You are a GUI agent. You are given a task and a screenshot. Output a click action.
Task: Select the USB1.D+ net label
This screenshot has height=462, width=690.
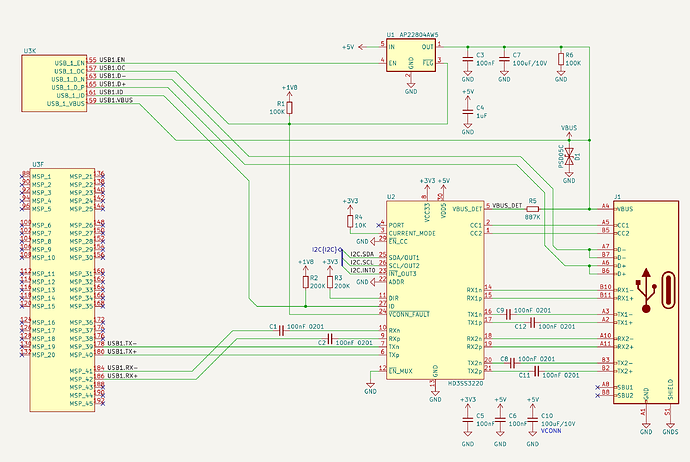pyautogui.click(x=112, y=84)
